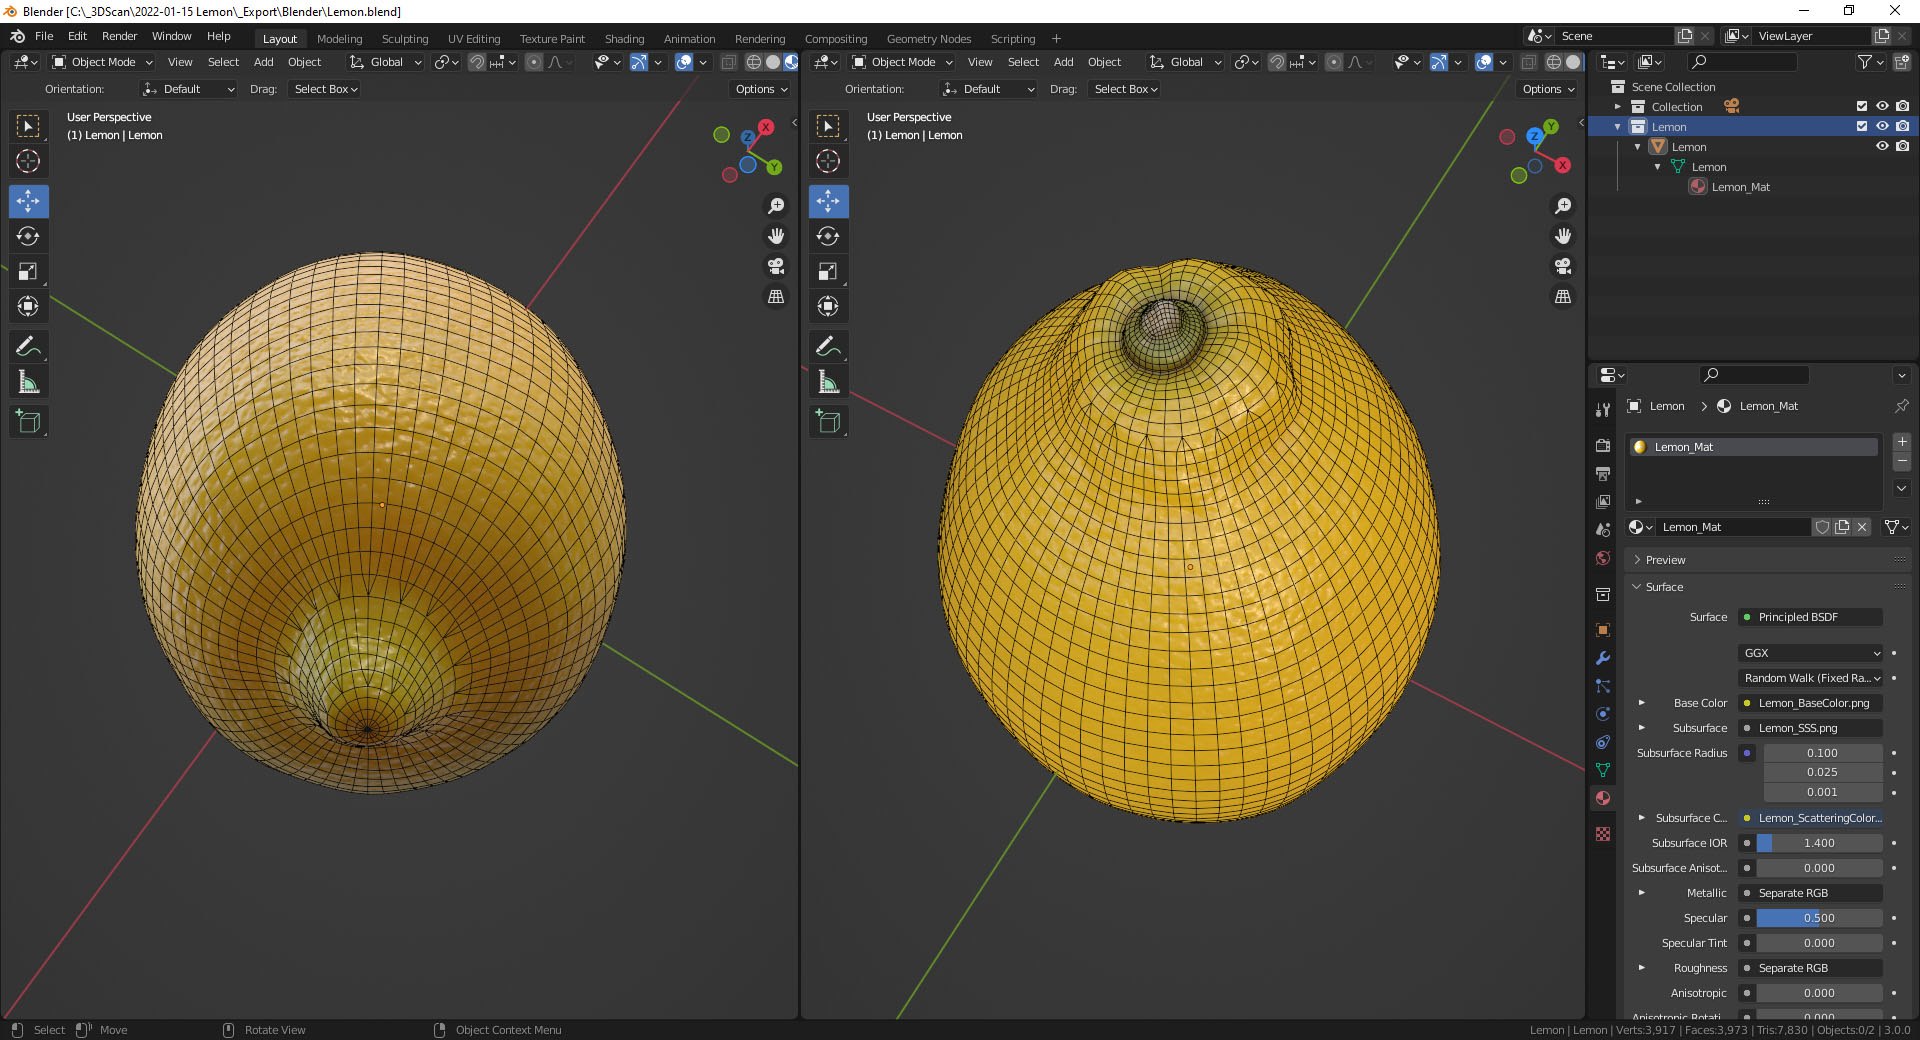1920x1040 pixels.
Task: Select the Transform tool in left viewport
Action: 28,306
